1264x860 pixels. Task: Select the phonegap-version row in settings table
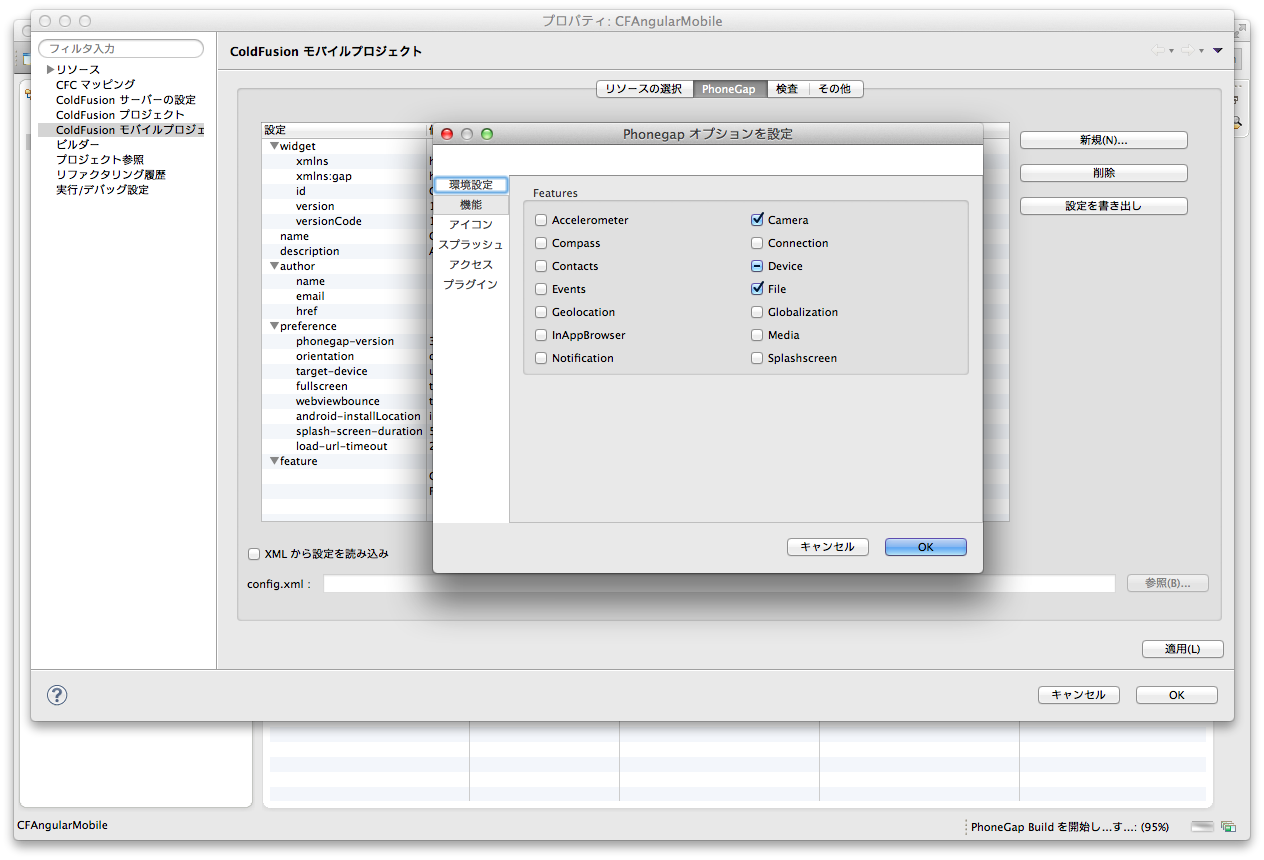345,341
